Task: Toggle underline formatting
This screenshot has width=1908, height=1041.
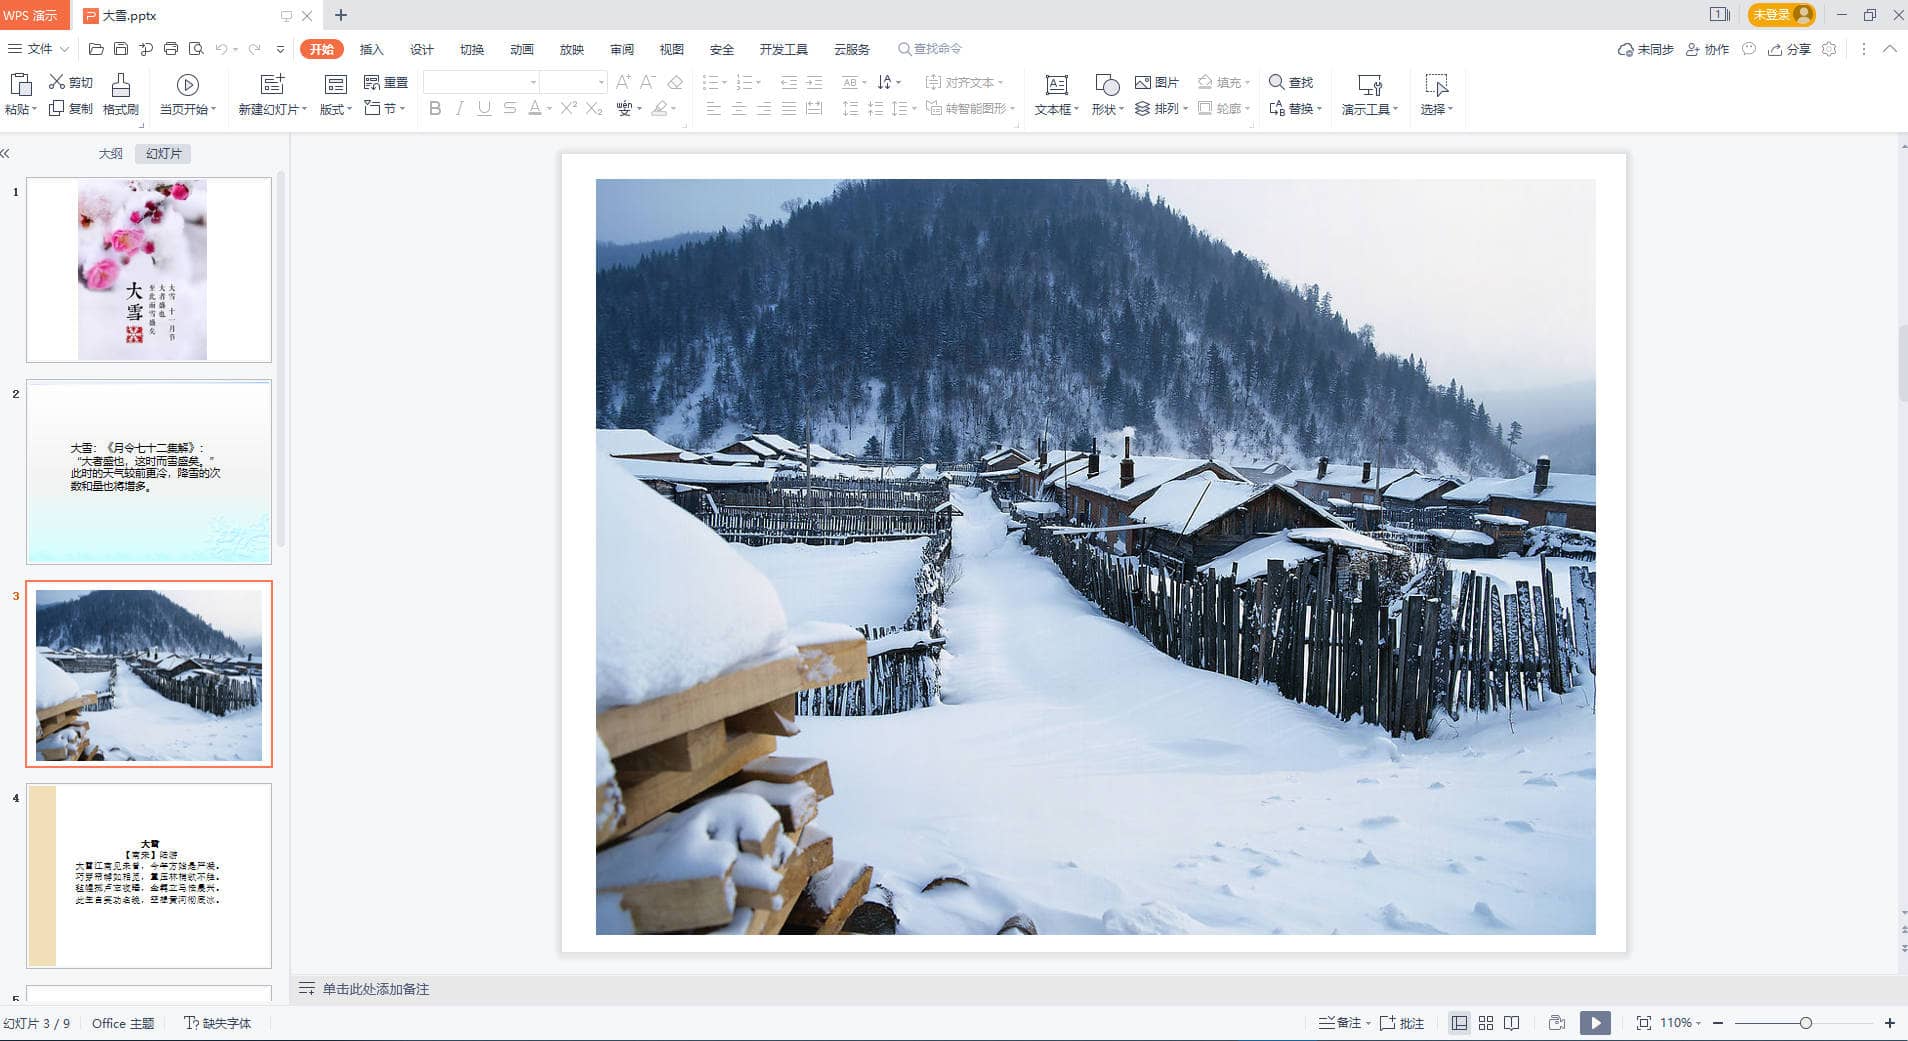Action: coord(484,108)
